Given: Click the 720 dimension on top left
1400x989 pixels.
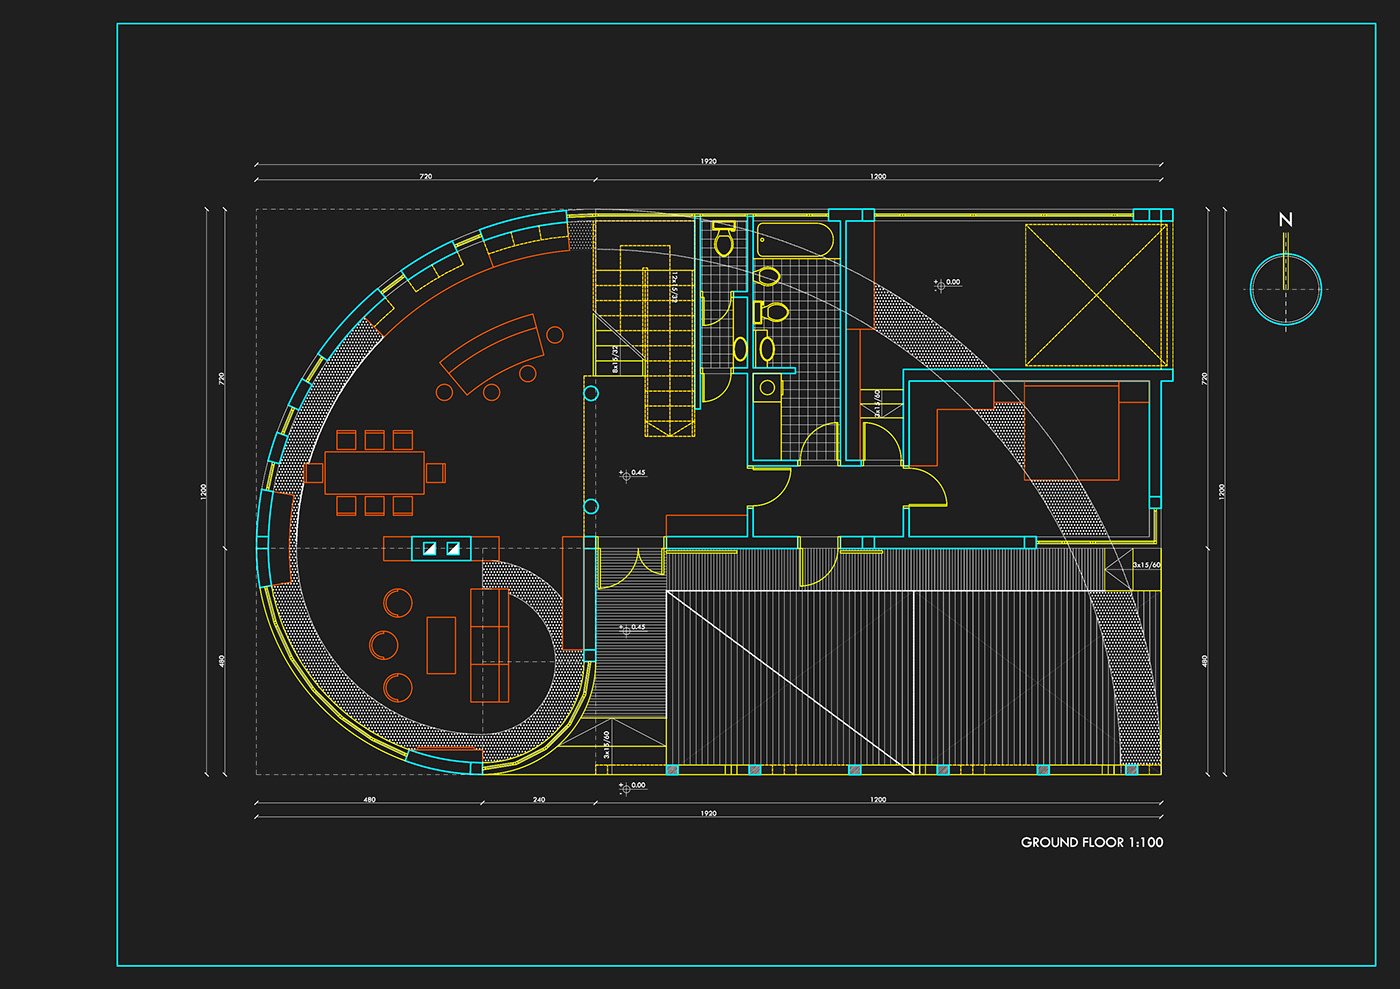Looking at the screenshot, I should [x=426, y=176].
